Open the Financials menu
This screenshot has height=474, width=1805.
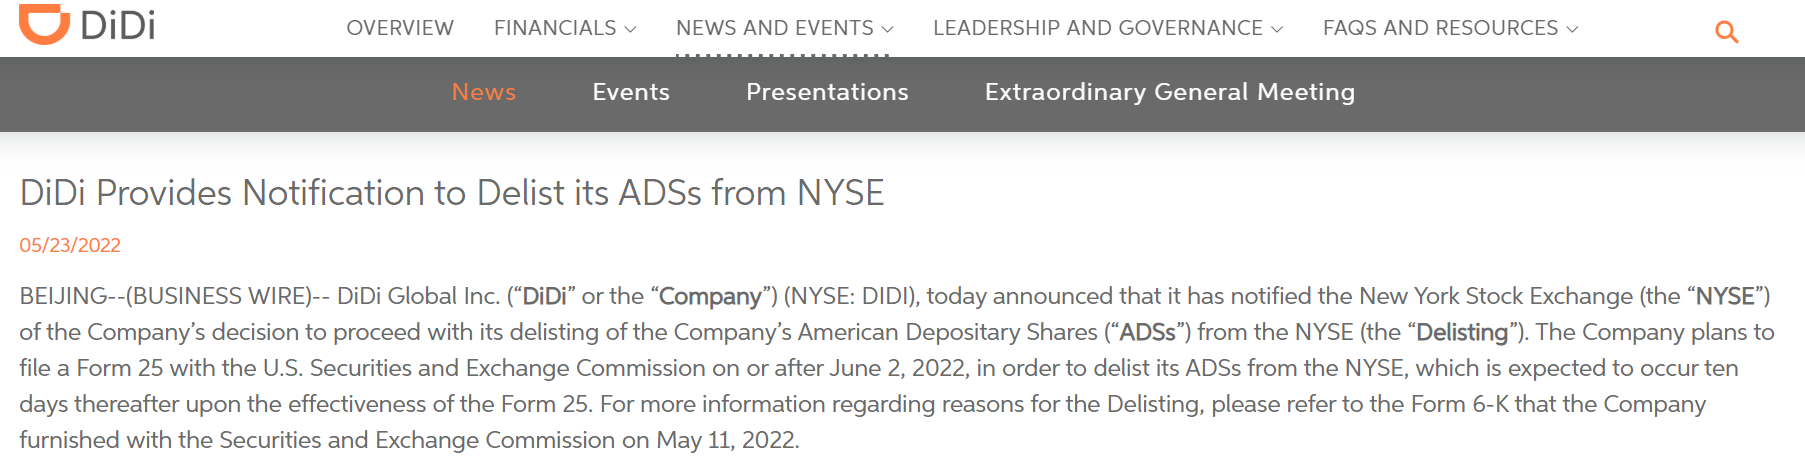565,28
